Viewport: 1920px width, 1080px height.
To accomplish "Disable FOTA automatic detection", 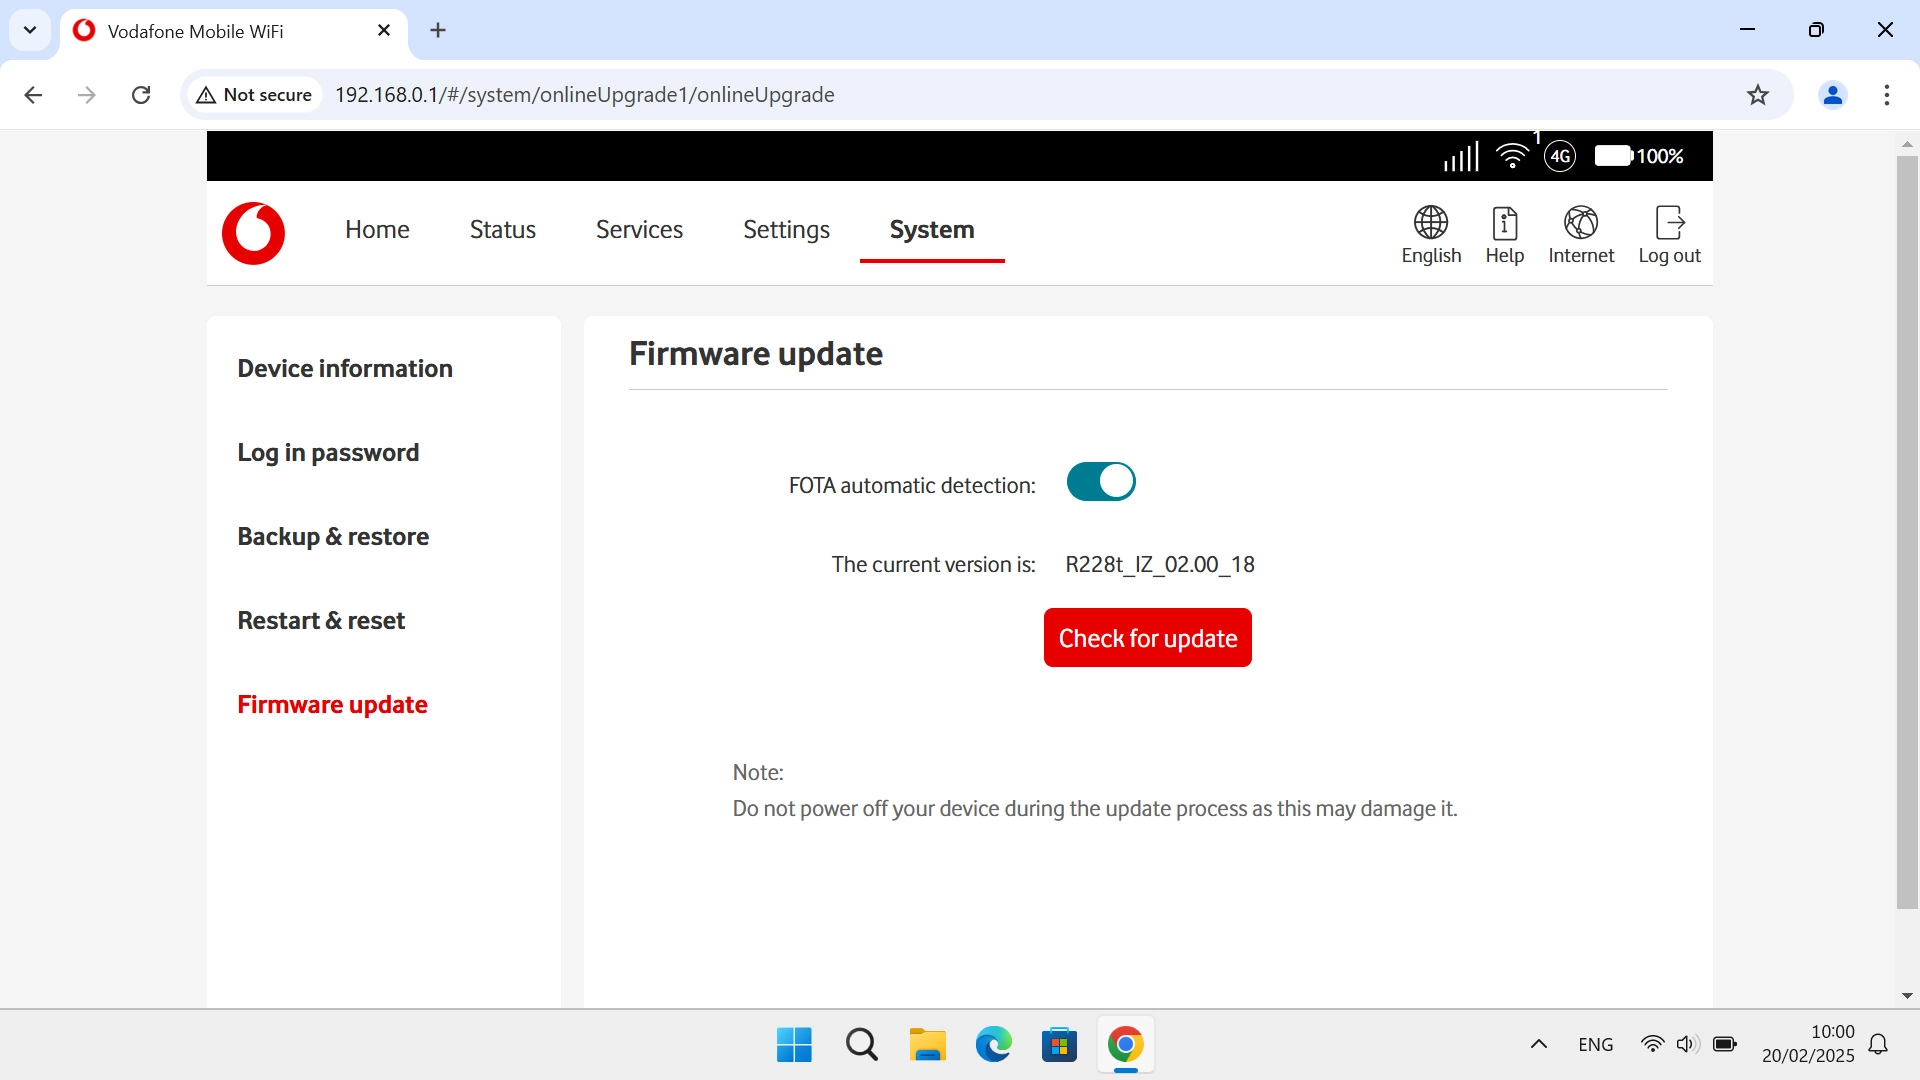I will point(1100,481).
